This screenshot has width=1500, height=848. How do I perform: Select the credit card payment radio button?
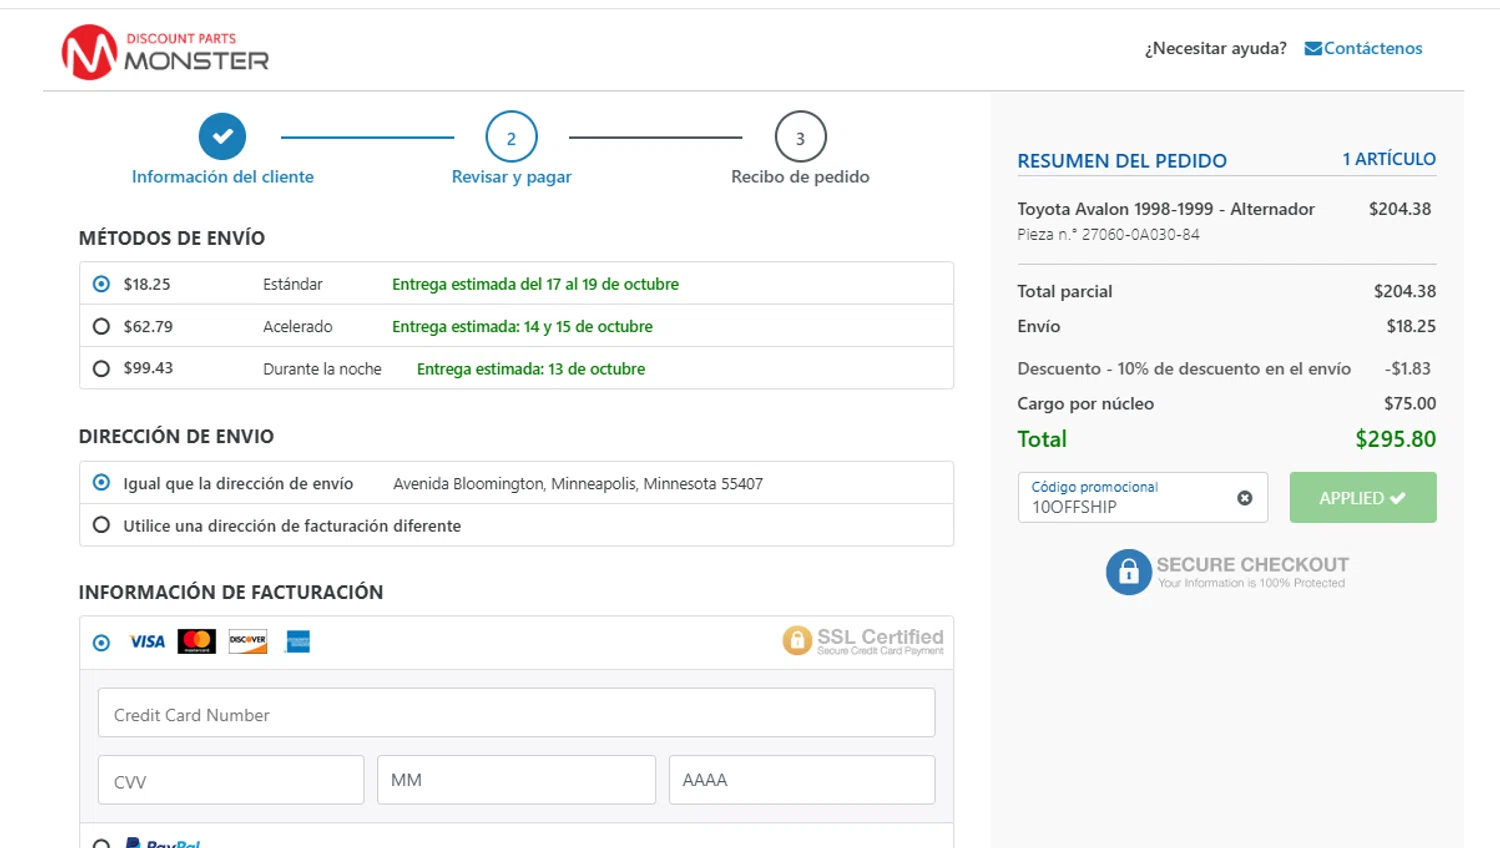pos(101,643)
